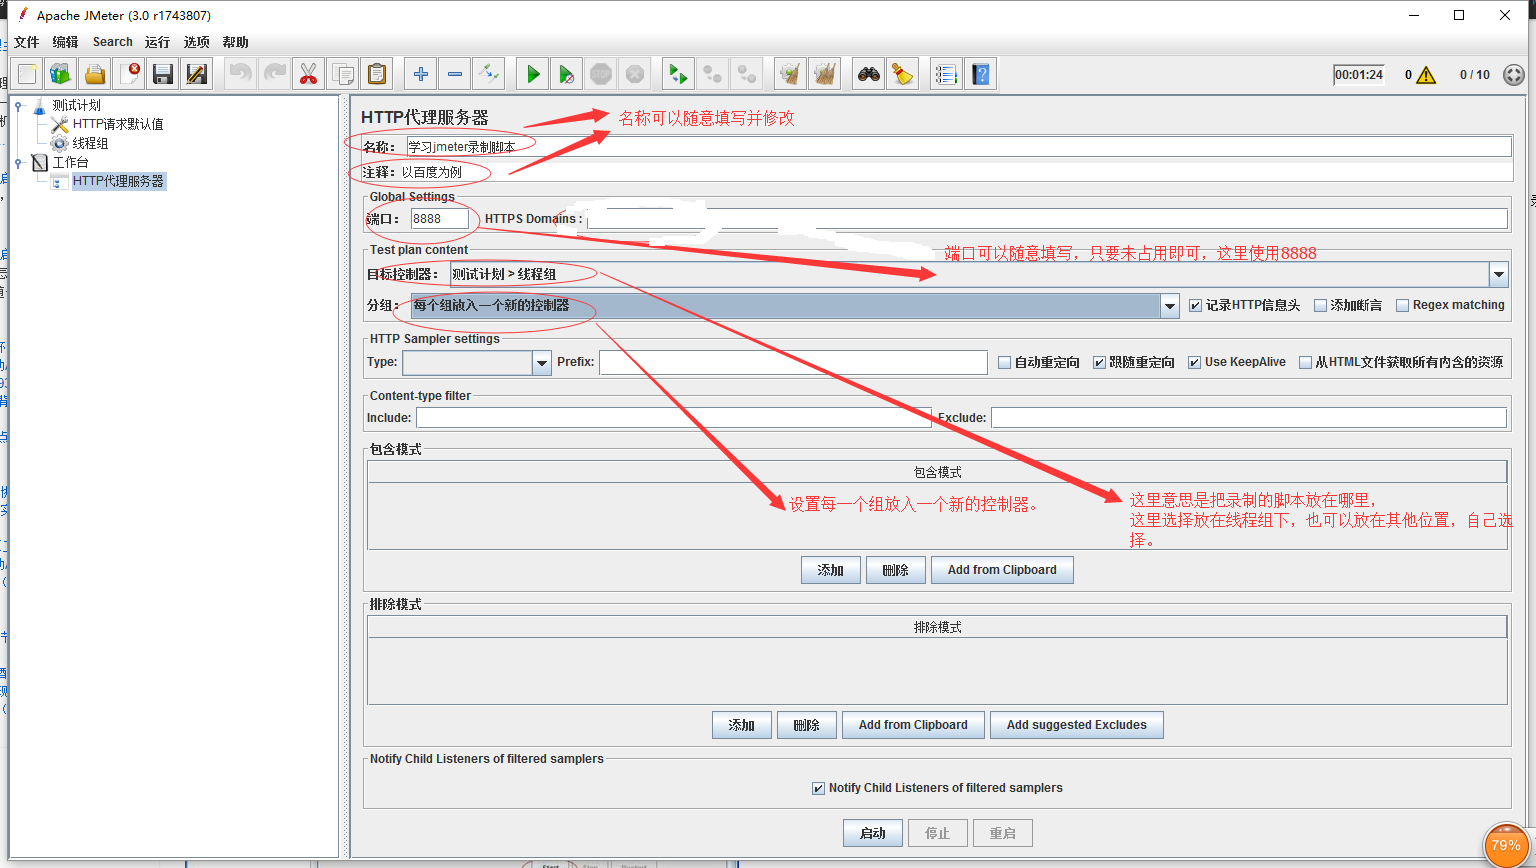
Task: Collapse the 测试计划 tree node toggle
Action: [19, 105]
